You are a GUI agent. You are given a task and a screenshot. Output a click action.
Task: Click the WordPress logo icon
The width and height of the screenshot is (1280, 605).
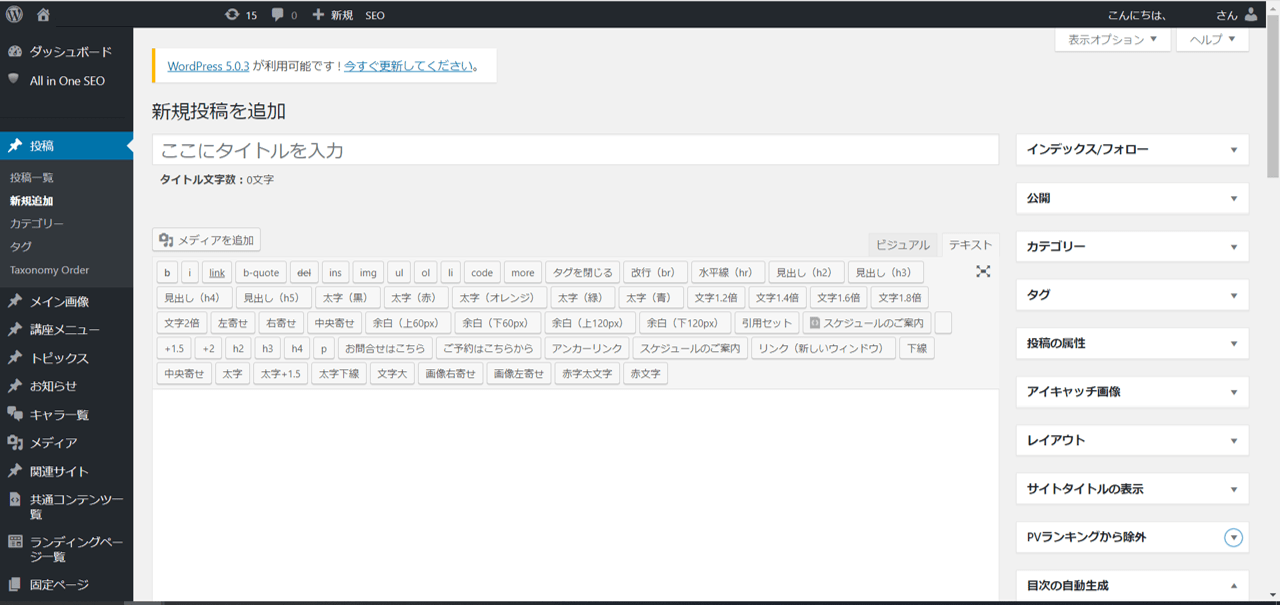(x=14, y=14)
